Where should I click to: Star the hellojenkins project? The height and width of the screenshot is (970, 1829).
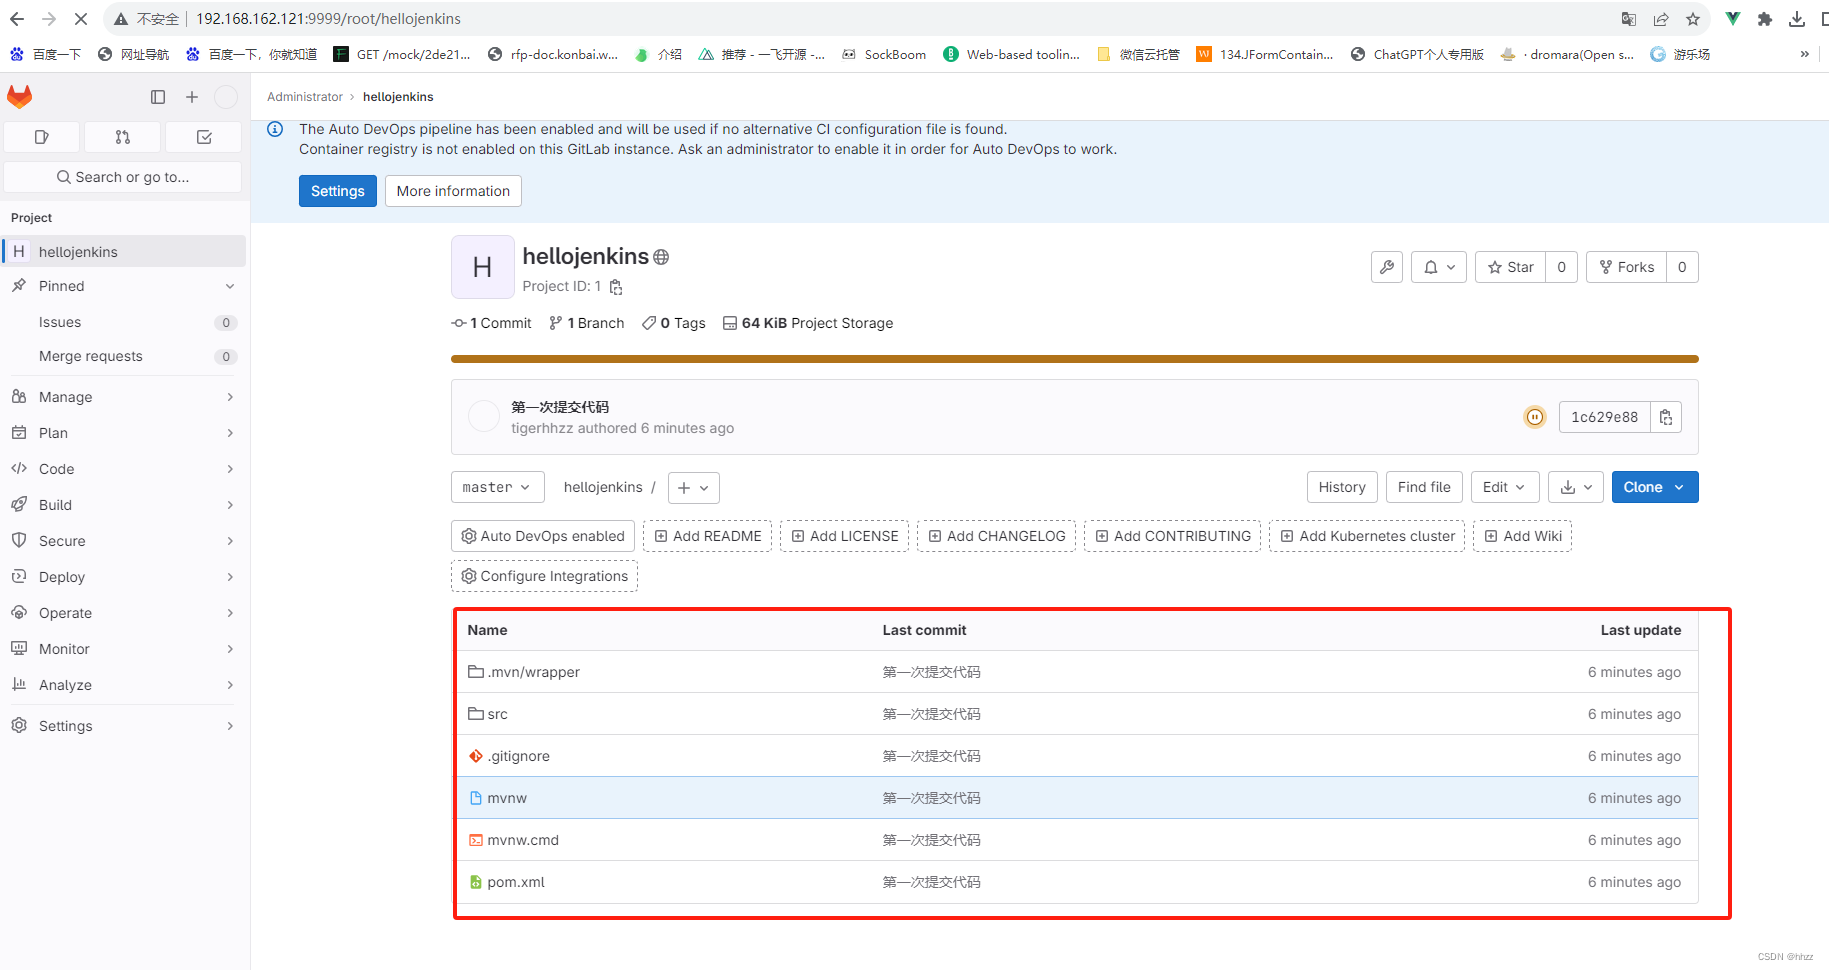point(1510,267)
